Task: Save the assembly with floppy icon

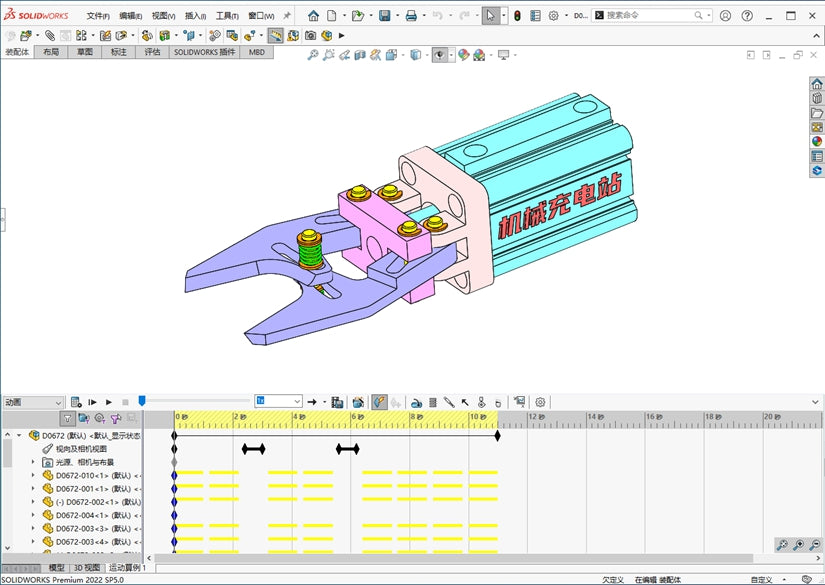Action: (385, 15)
